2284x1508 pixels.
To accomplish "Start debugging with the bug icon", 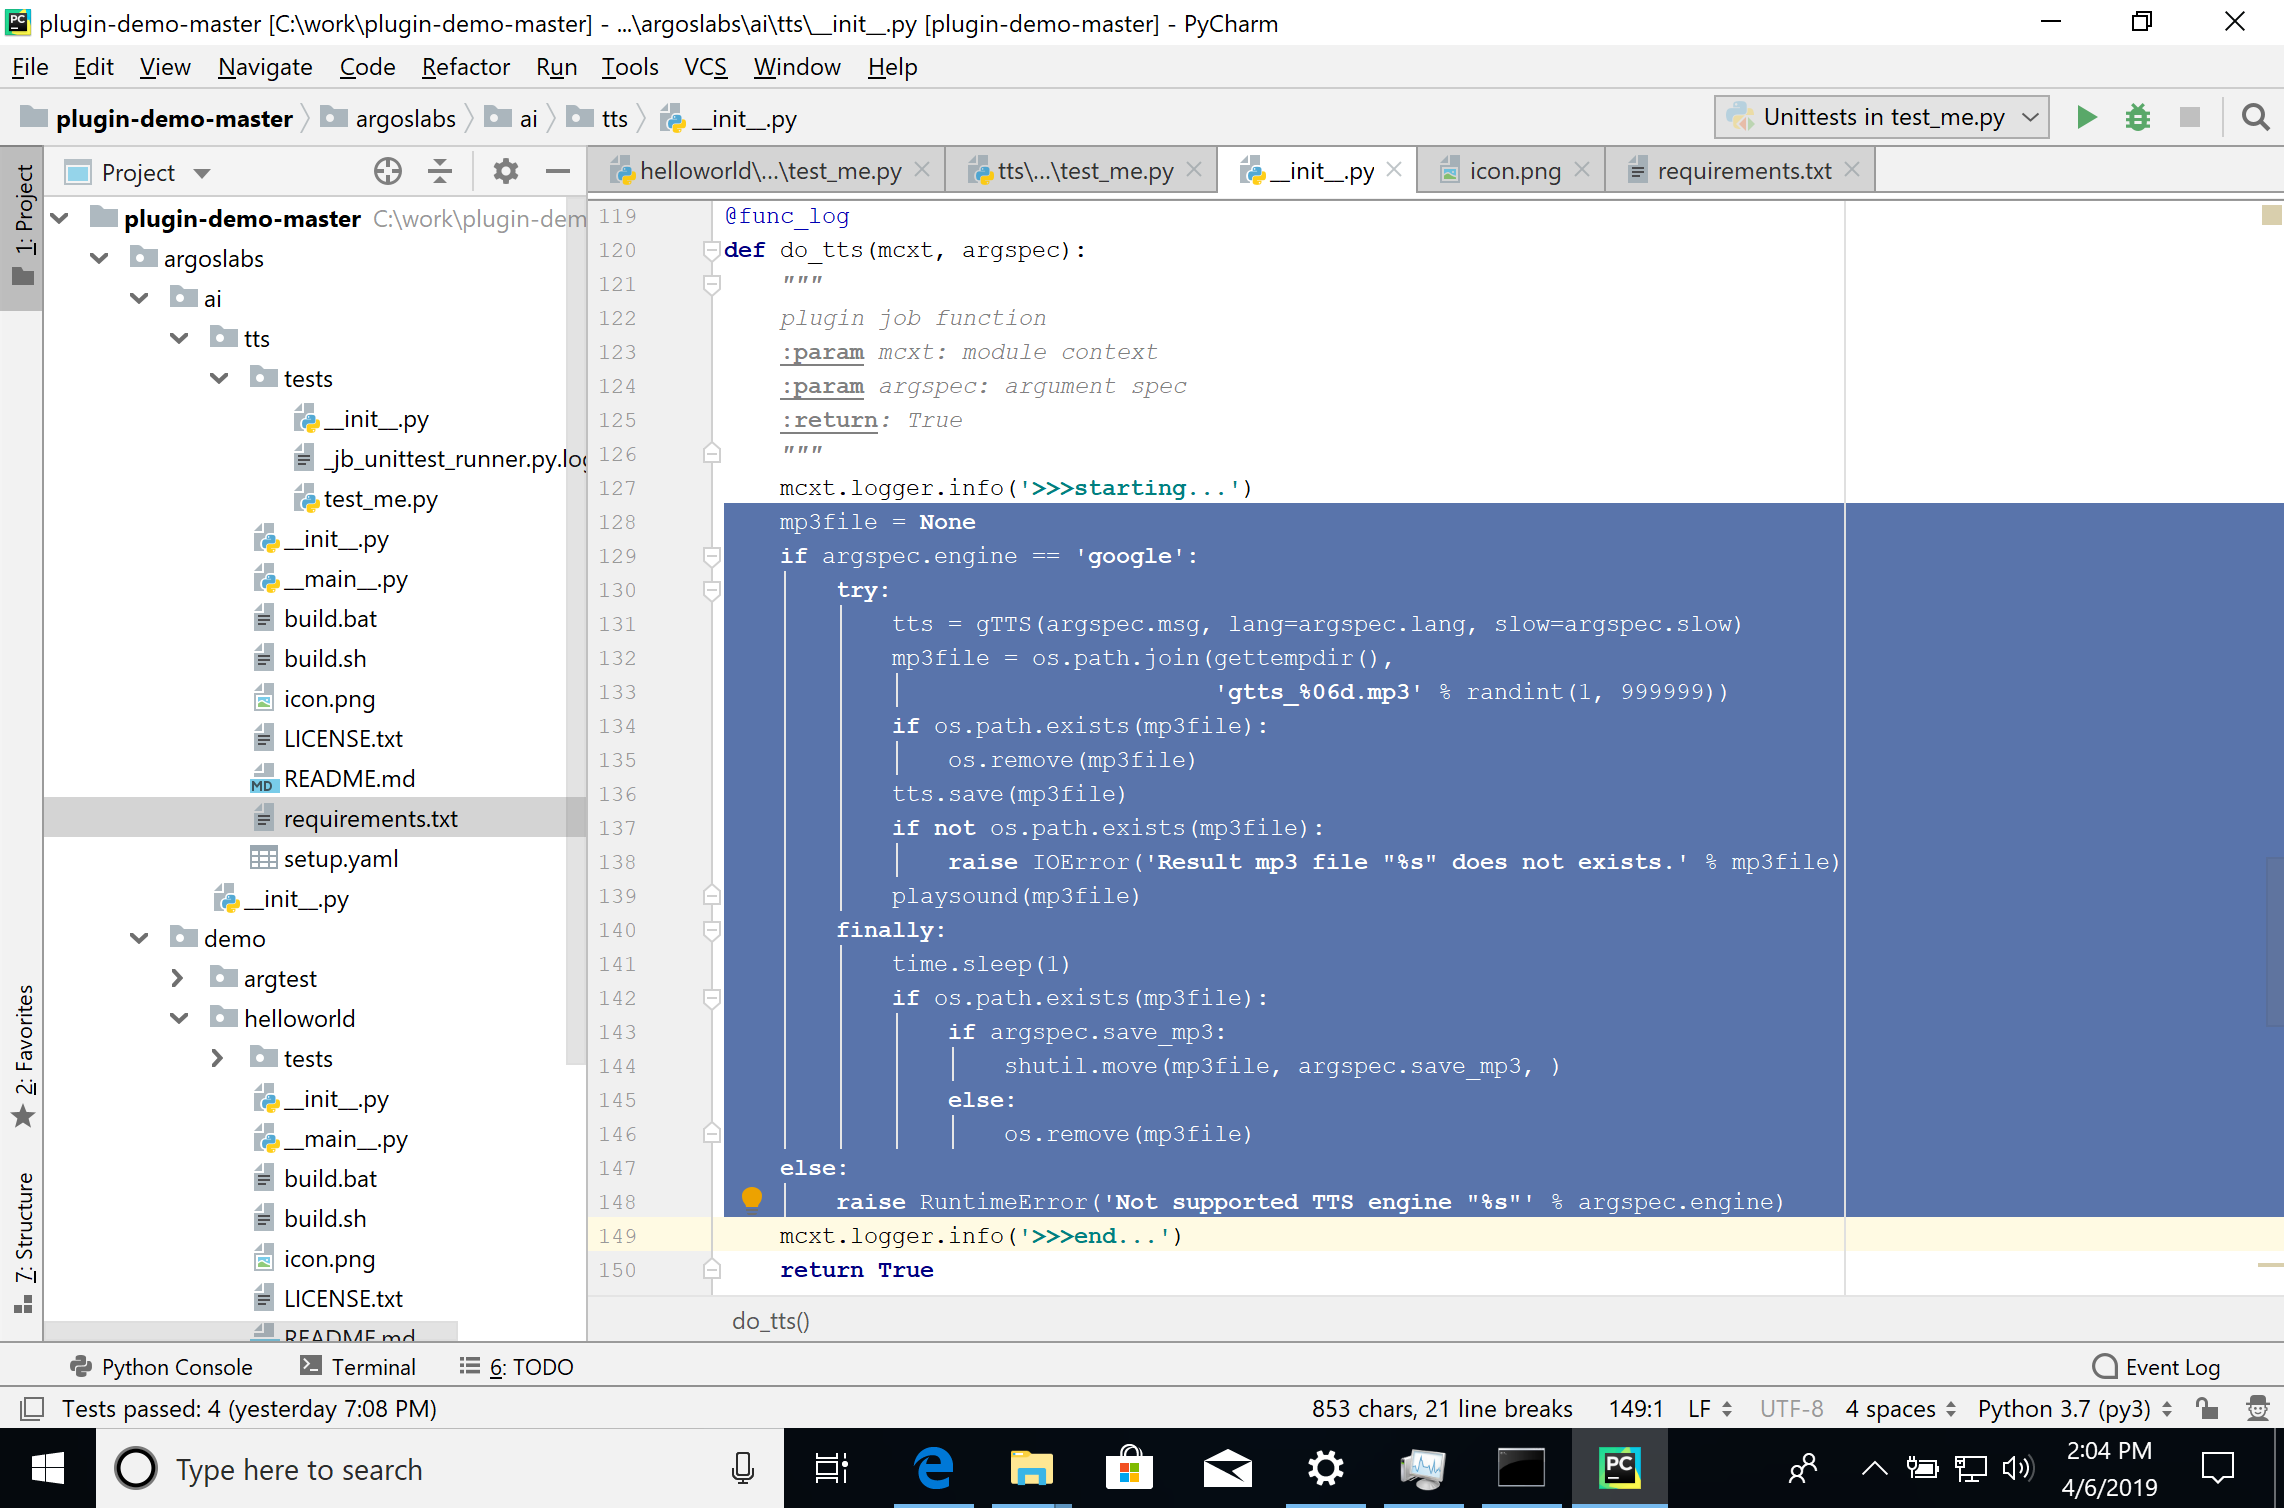I will pyautogui.click(x=2137, y=118).
